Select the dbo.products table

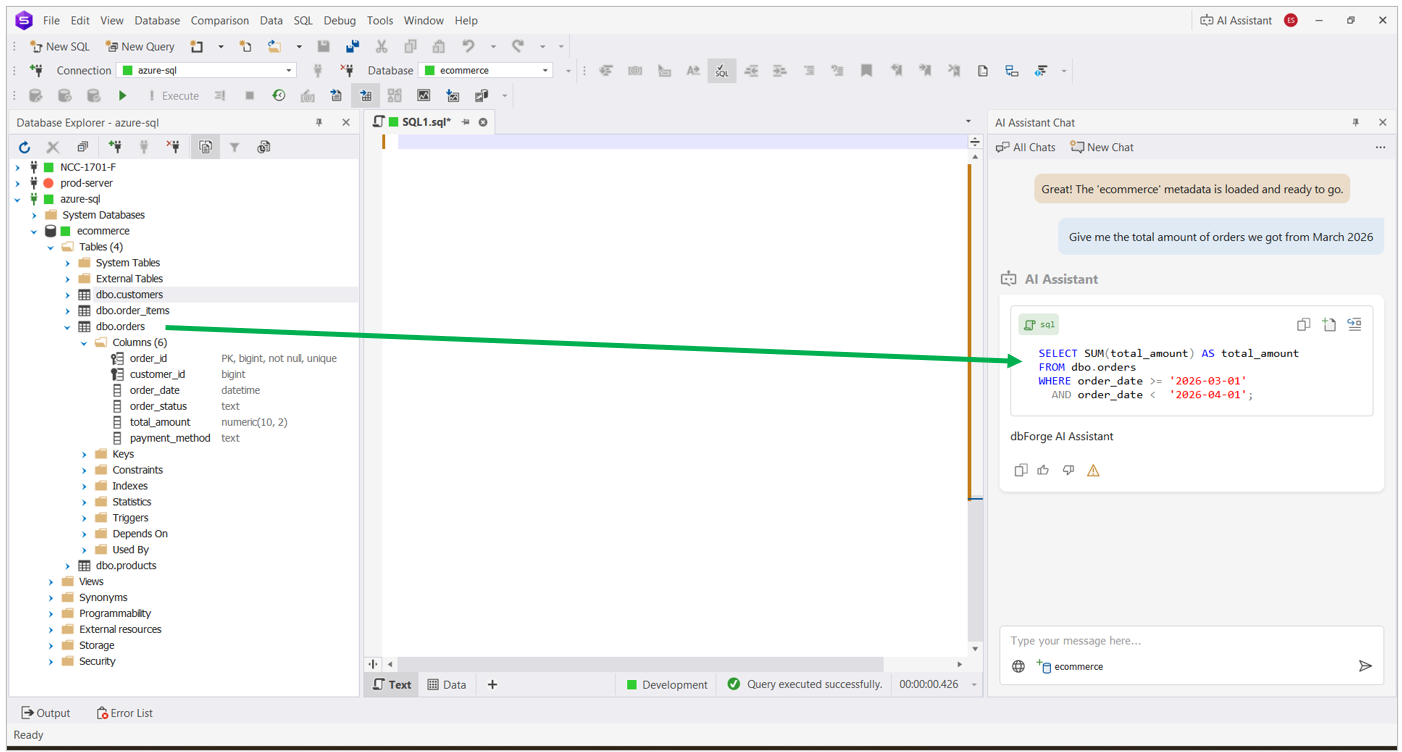pos(126,566)
